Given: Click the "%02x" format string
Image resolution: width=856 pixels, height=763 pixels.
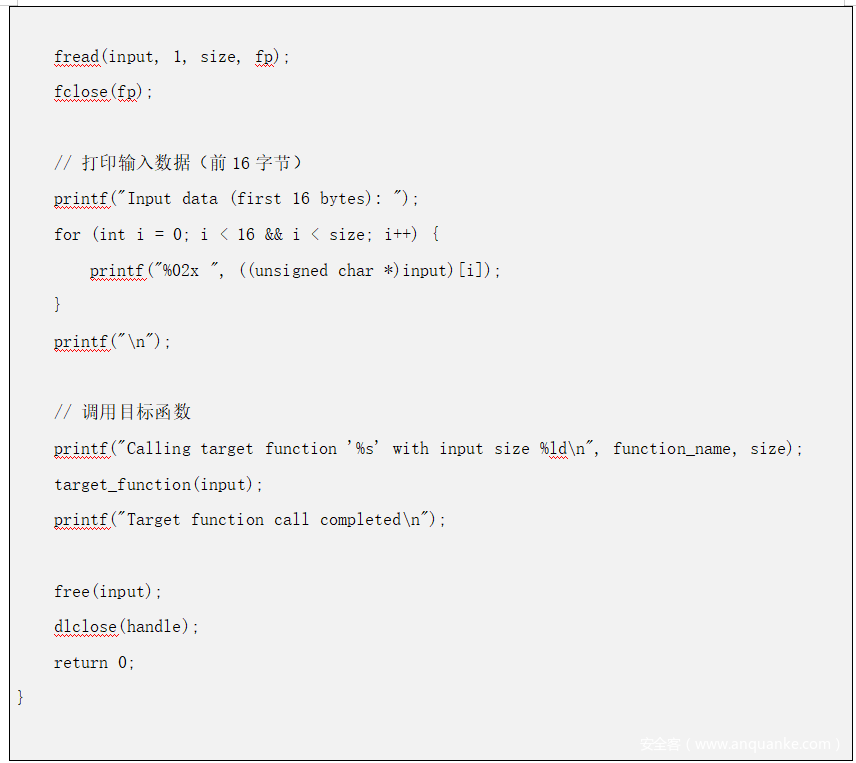Looking at the screenshot, I should 186,270.
